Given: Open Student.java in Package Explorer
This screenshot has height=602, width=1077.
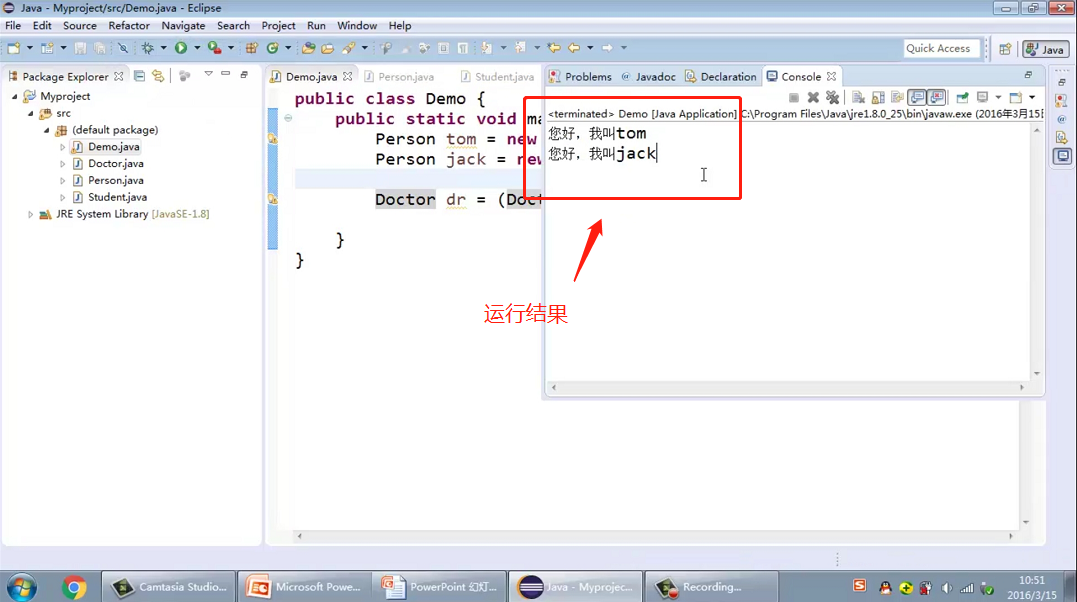Looking at the screenshot, I should point(117,197).
